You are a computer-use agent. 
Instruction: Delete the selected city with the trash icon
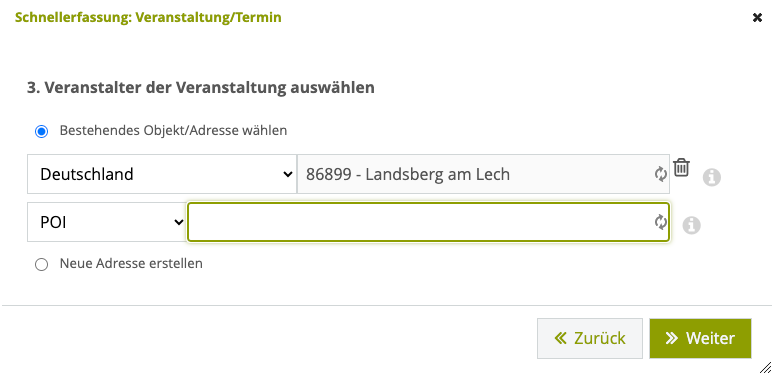(x=681, y=167)
